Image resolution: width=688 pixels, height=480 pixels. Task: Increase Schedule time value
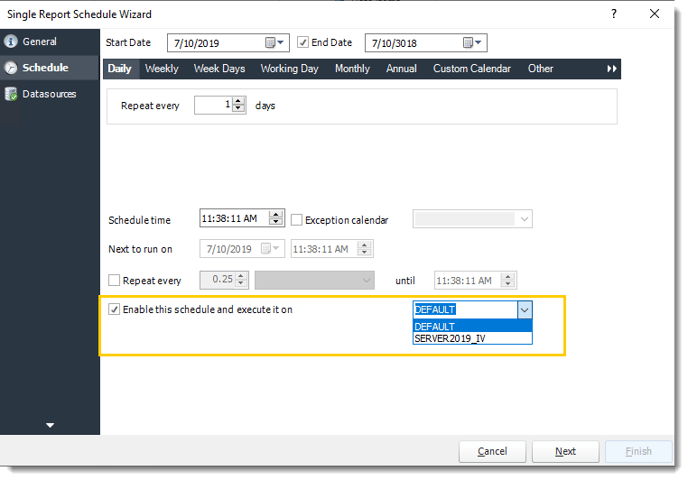pos(276,214)
